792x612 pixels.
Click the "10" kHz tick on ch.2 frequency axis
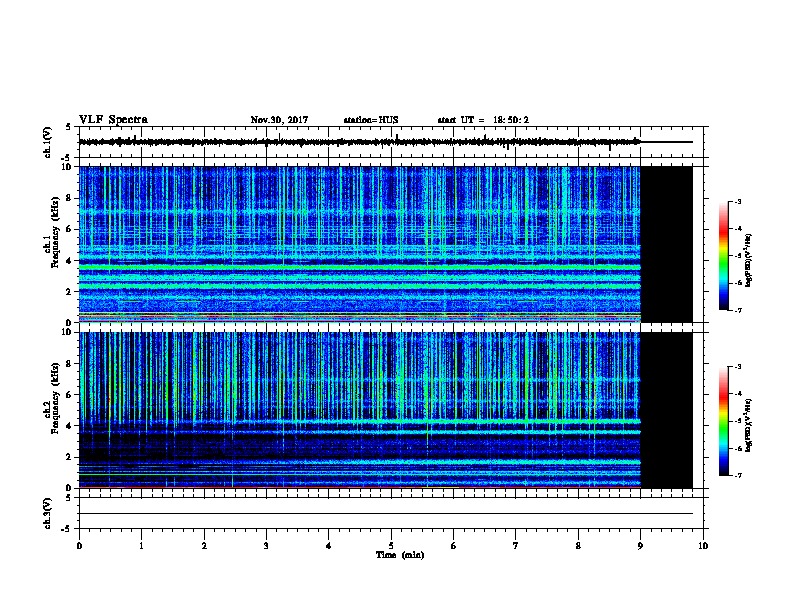click(x=67, y=332)
